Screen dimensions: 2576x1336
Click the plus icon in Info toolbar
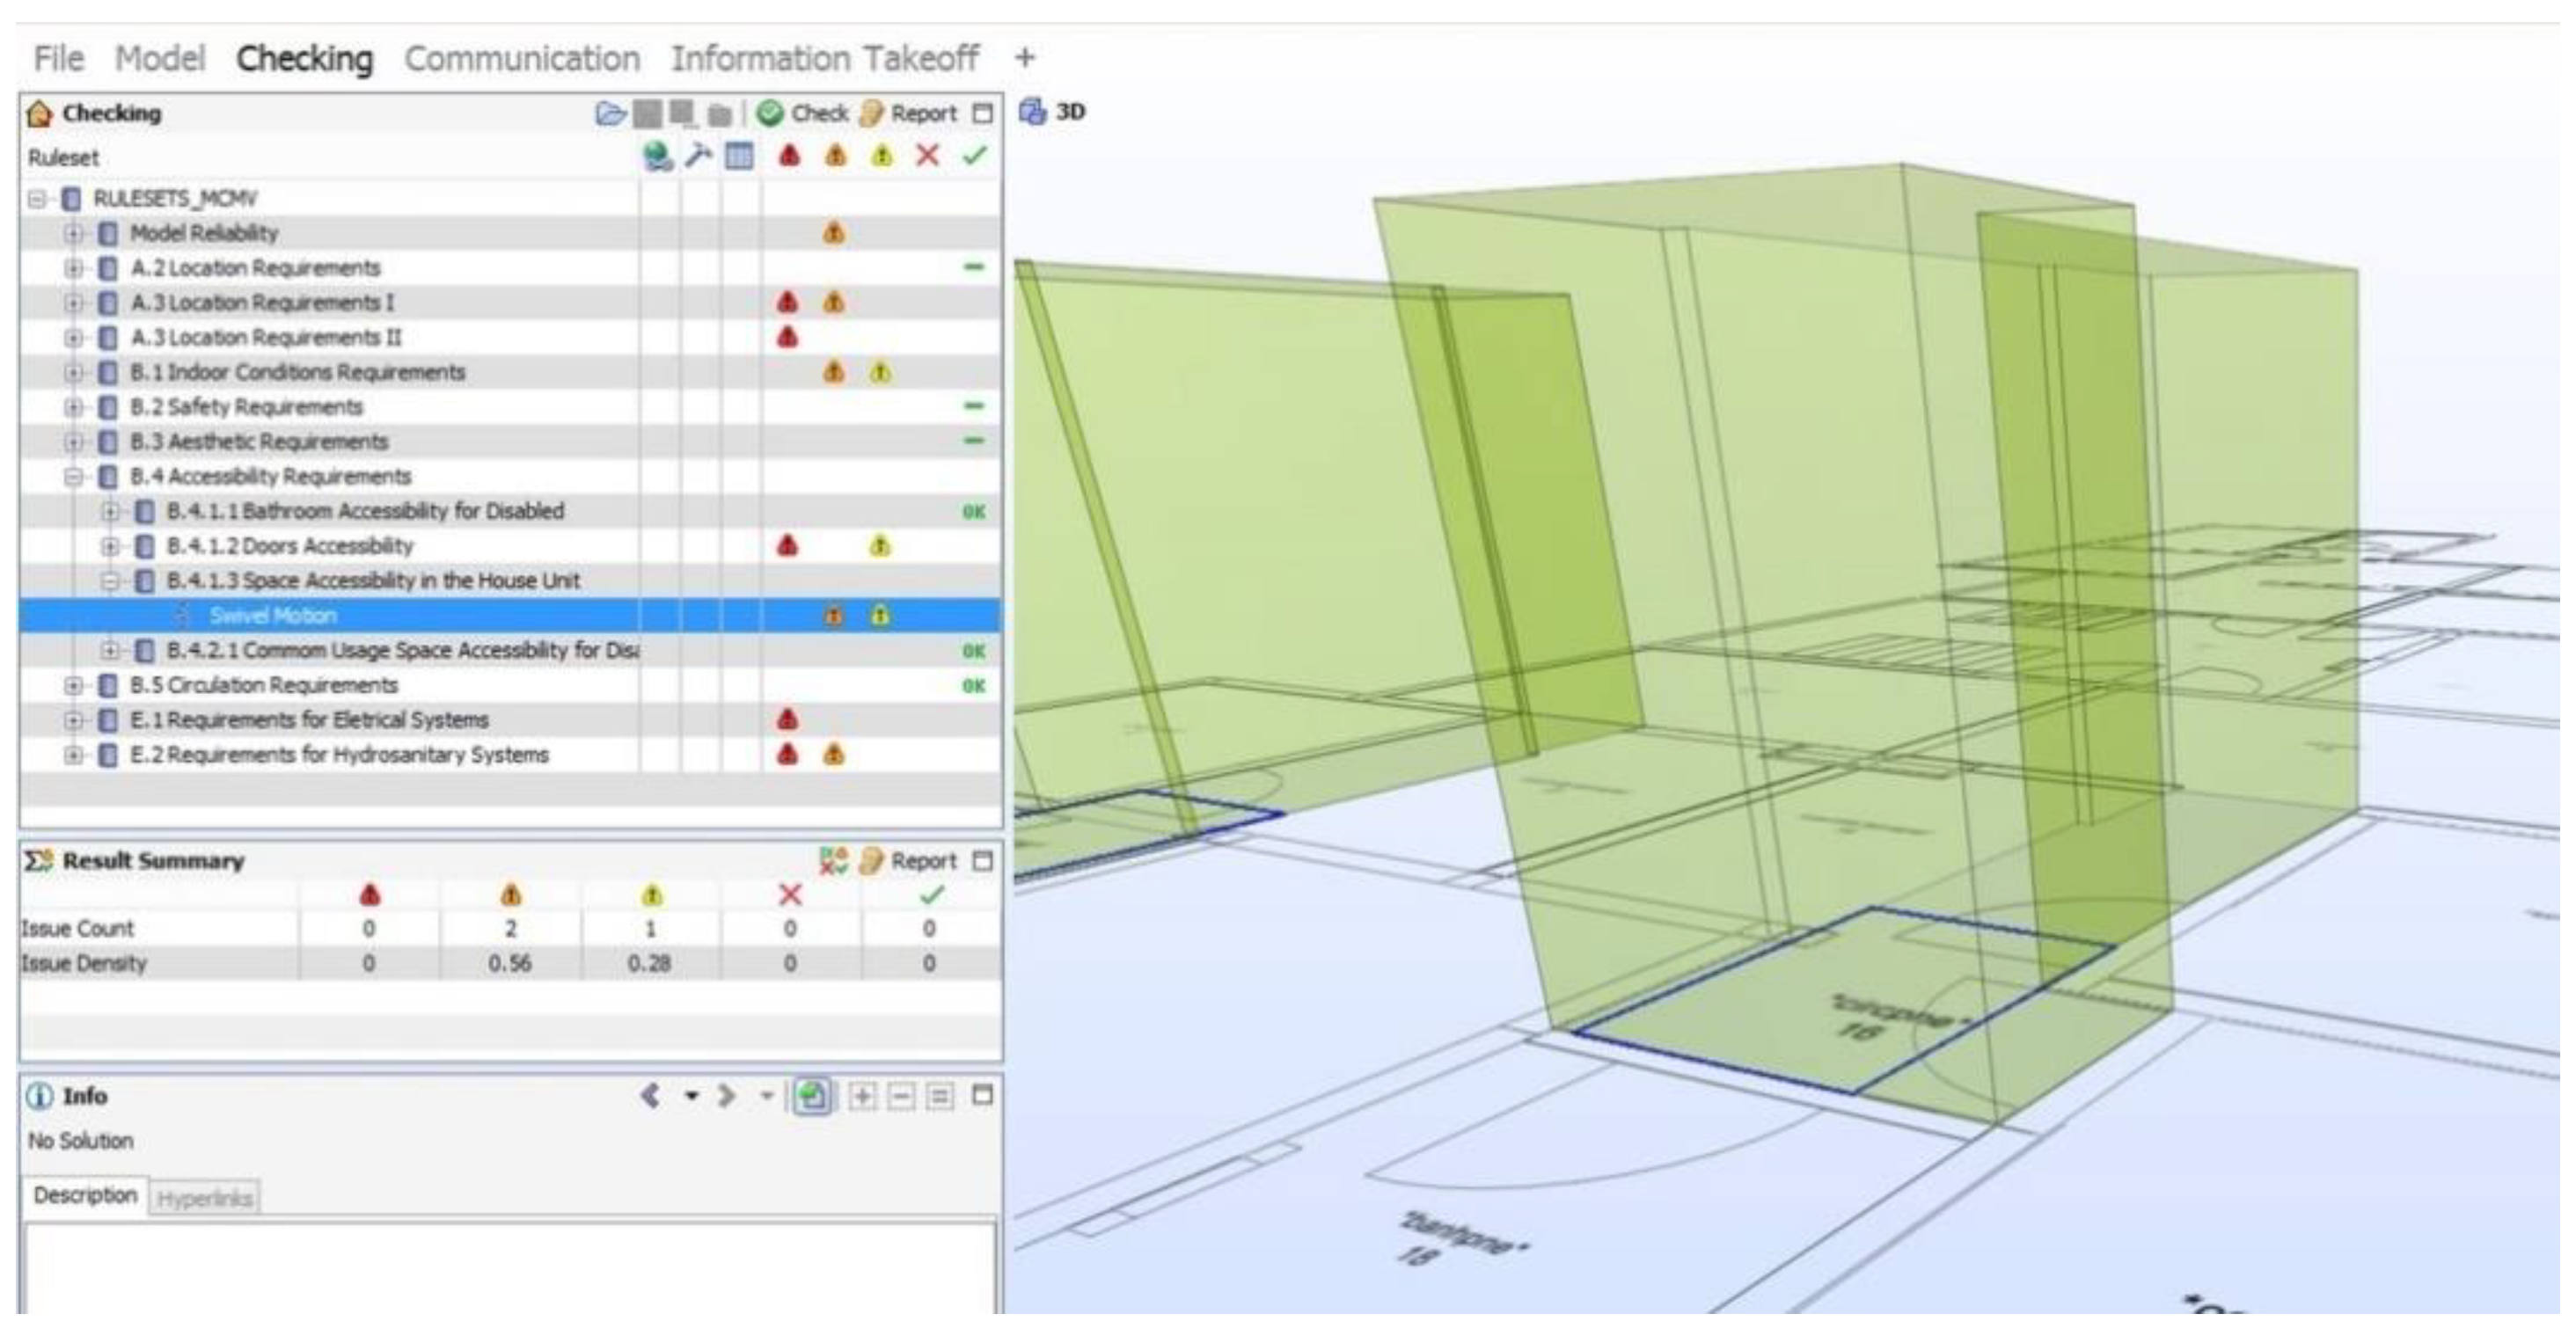click(862, 1097)
